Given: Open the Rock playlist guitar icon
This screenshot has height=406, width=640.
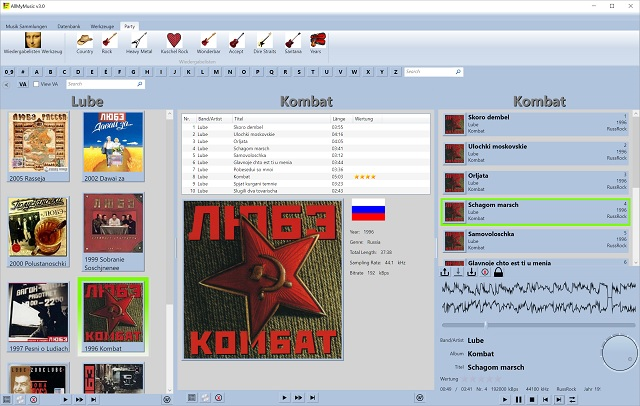Looking at the screenshot, I should pyautogui.click(x=109, y=40).
